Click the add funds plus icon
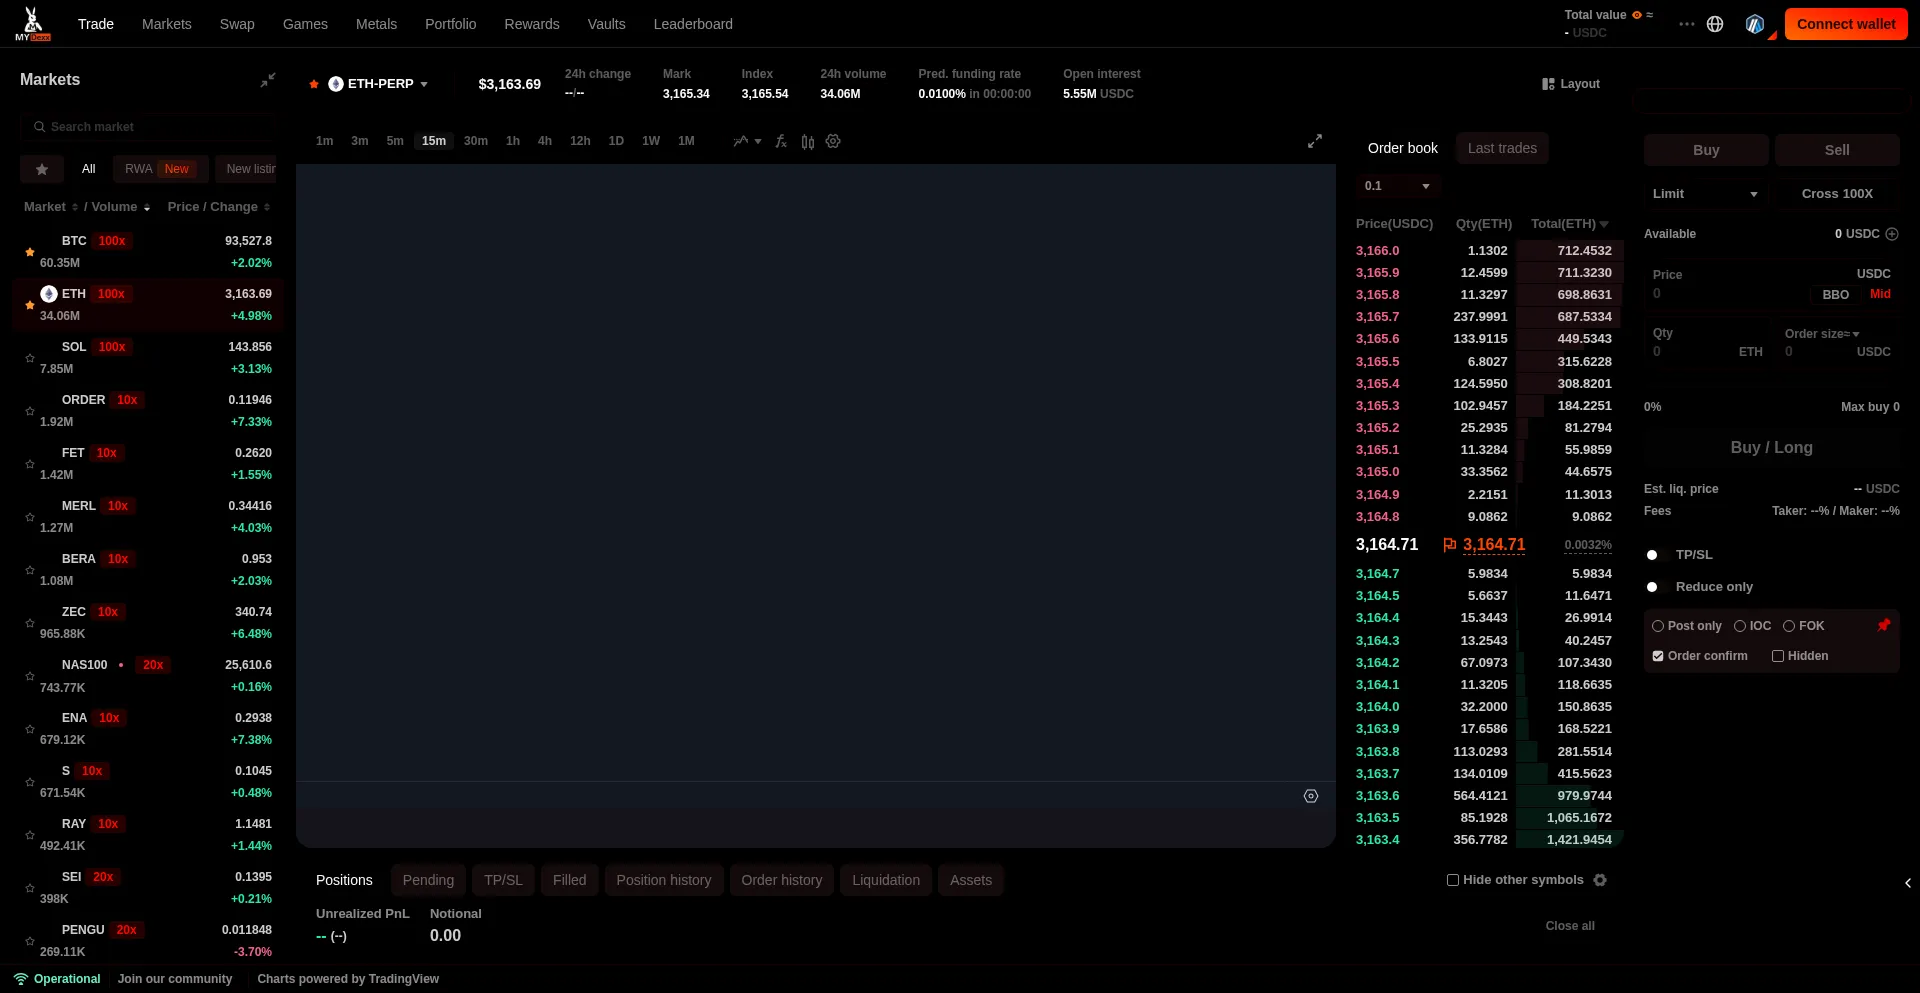 point(1892,234)
